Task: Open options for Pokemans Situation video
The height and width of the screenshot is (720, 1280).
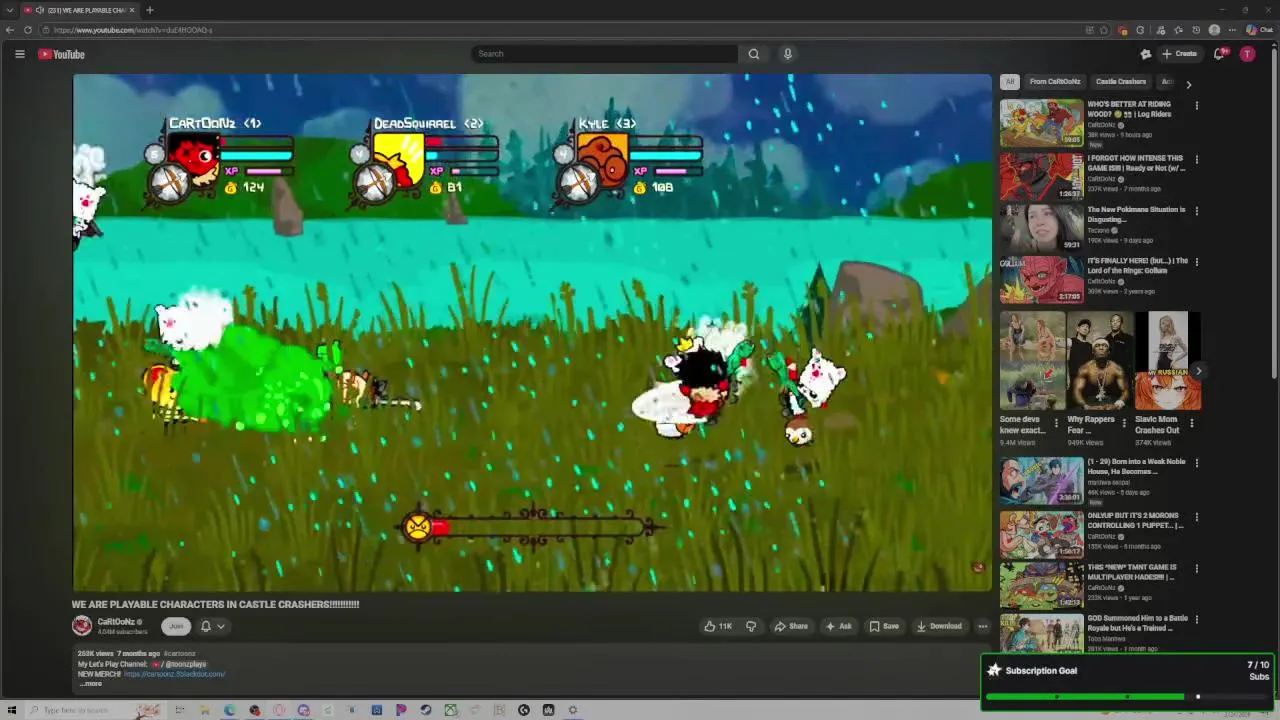Action: click(1196, 211)
